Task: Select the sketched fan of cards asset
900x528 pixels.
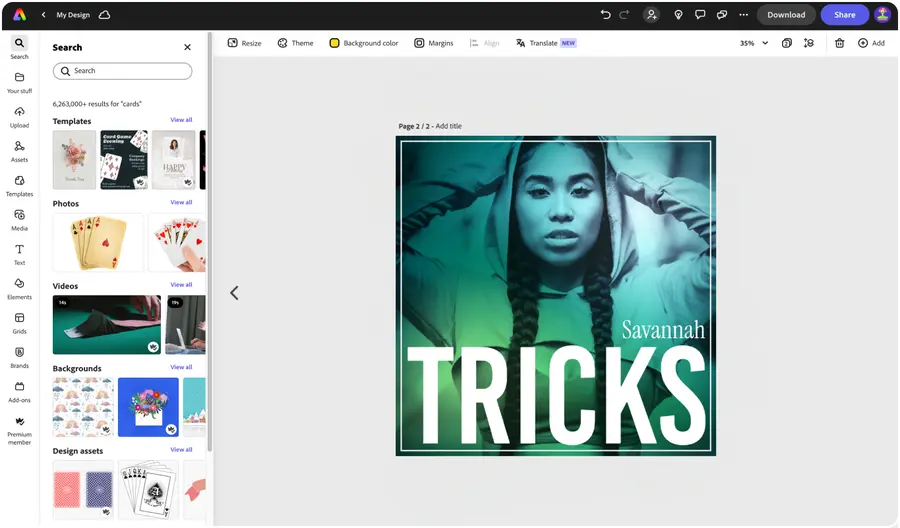Action: pyautogui.click(x=149, y=490)
